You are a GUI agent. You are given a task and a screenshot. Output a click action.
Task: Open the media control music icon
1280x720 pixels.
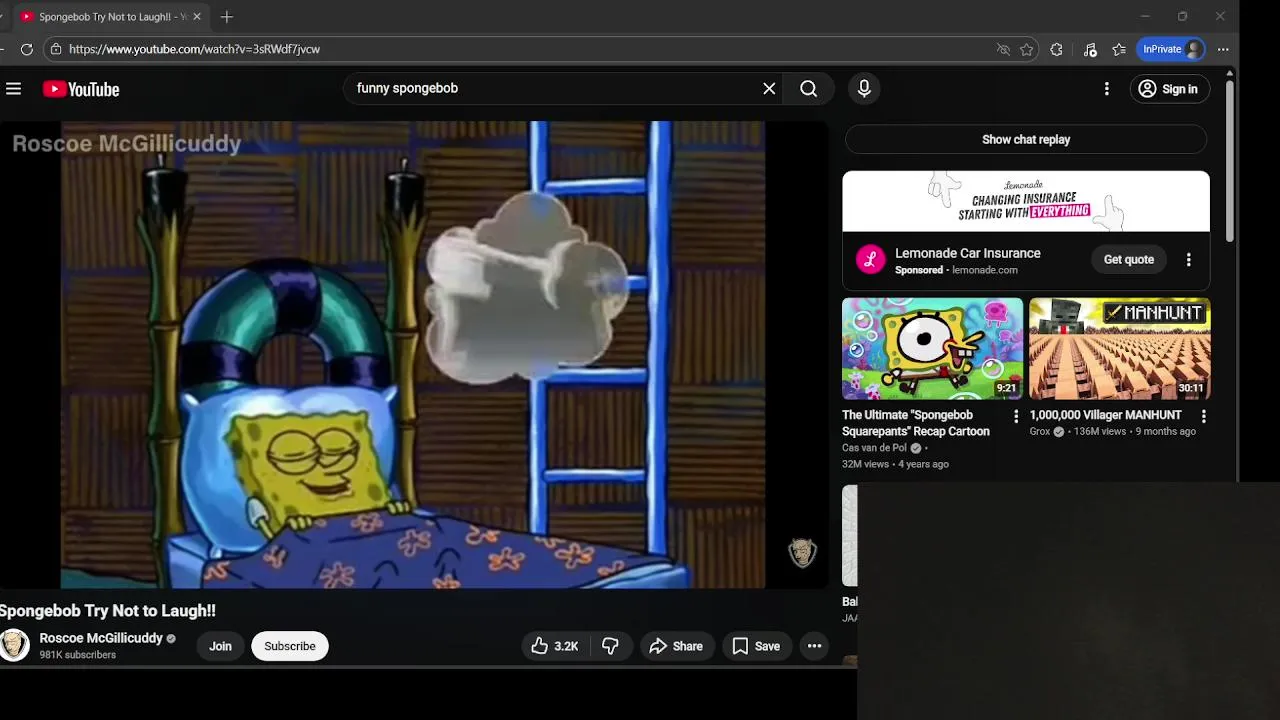tap(1090, 49)
